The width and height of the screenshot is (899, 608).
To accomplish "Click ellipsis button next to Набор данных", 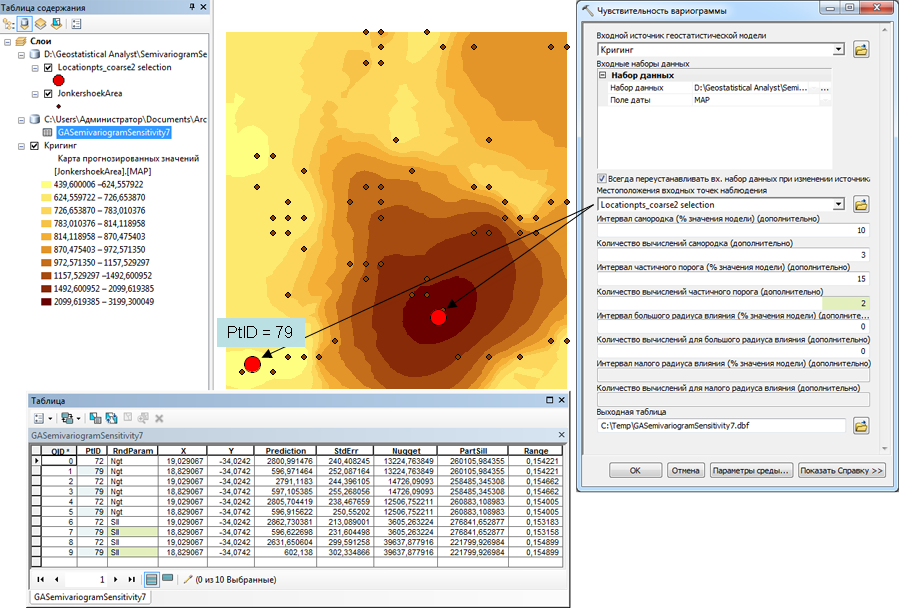I will tap(824, 88).
